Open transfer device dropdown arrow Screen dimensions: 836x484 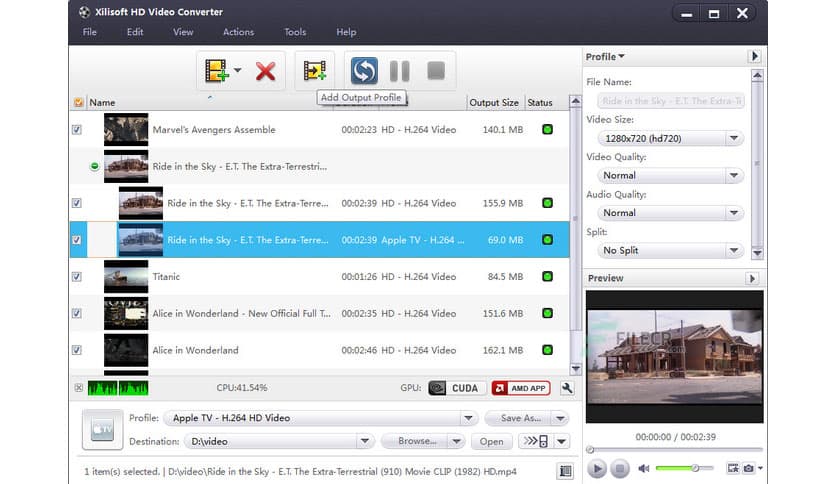(x=562, y=441)
